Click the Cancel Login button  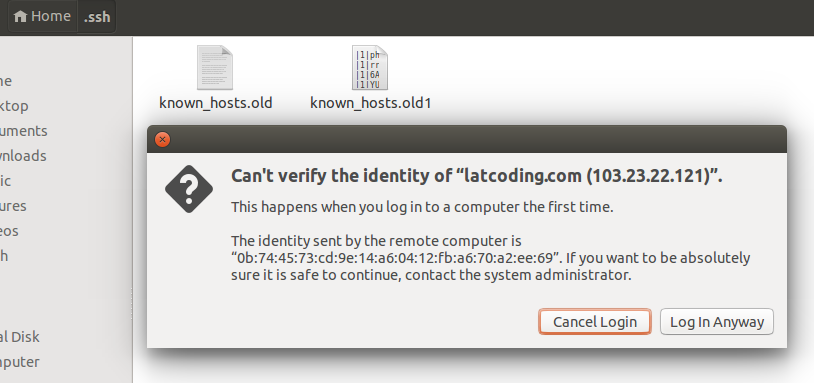tap(595, 322)
